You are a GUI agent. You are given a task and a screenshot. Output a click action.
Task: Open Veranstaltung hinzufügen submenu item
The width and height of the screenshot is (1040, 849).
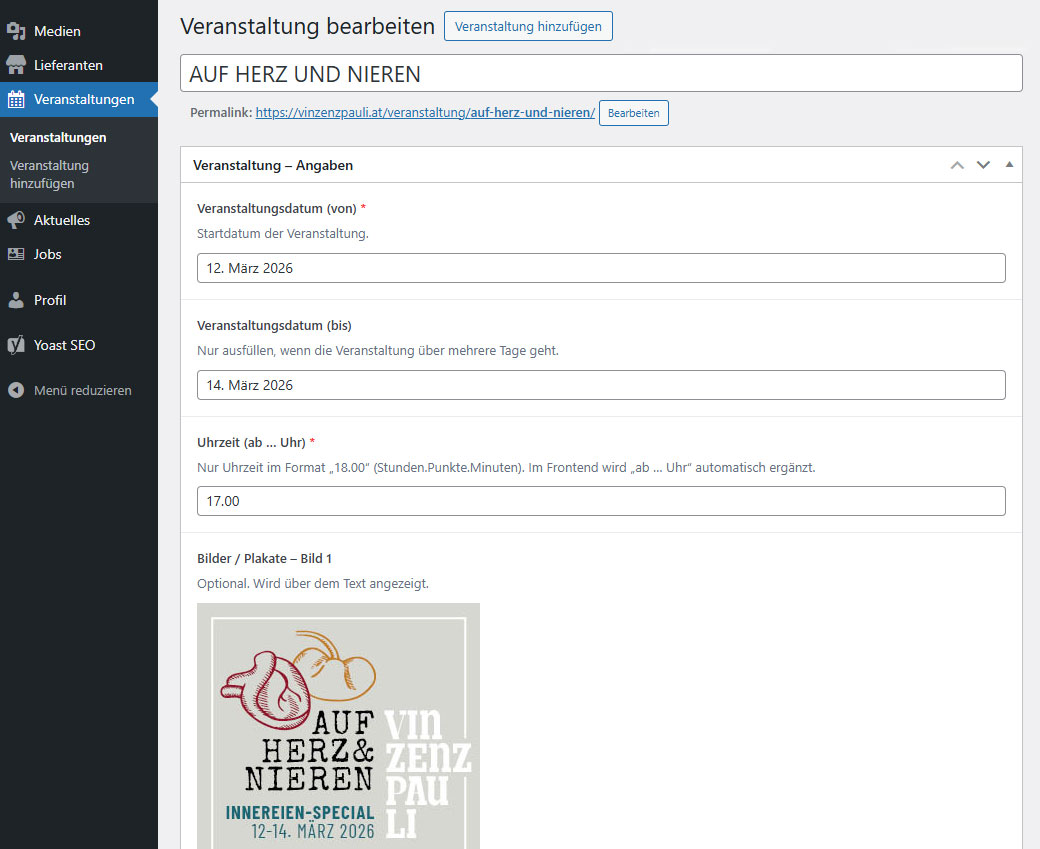pyautogui.click(x=49, y=174)
